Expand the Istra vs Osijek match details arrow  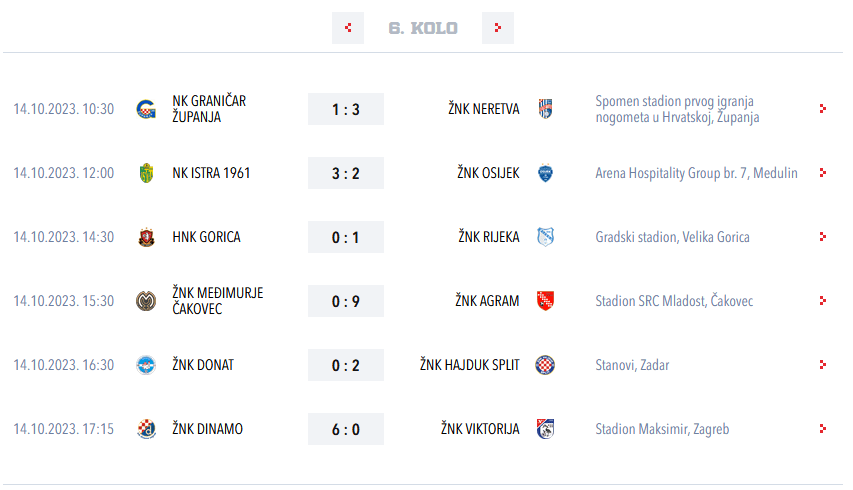pos(822,173)
